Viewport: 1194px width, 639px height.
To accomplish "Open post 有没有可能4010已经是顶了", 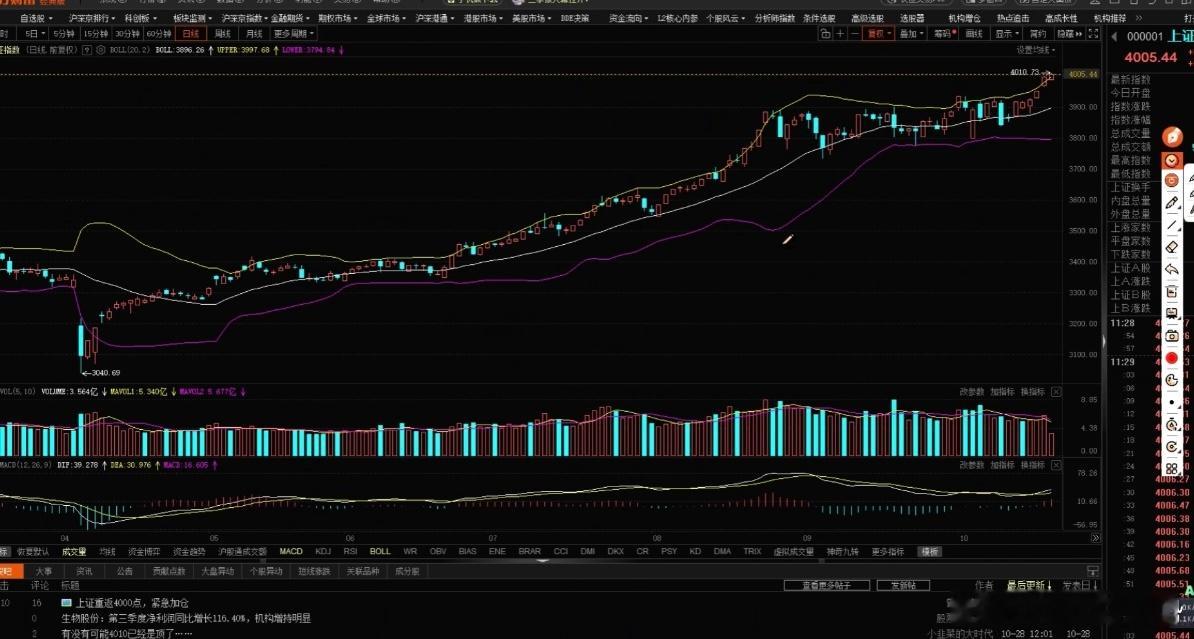I will (x=126, y=633).
